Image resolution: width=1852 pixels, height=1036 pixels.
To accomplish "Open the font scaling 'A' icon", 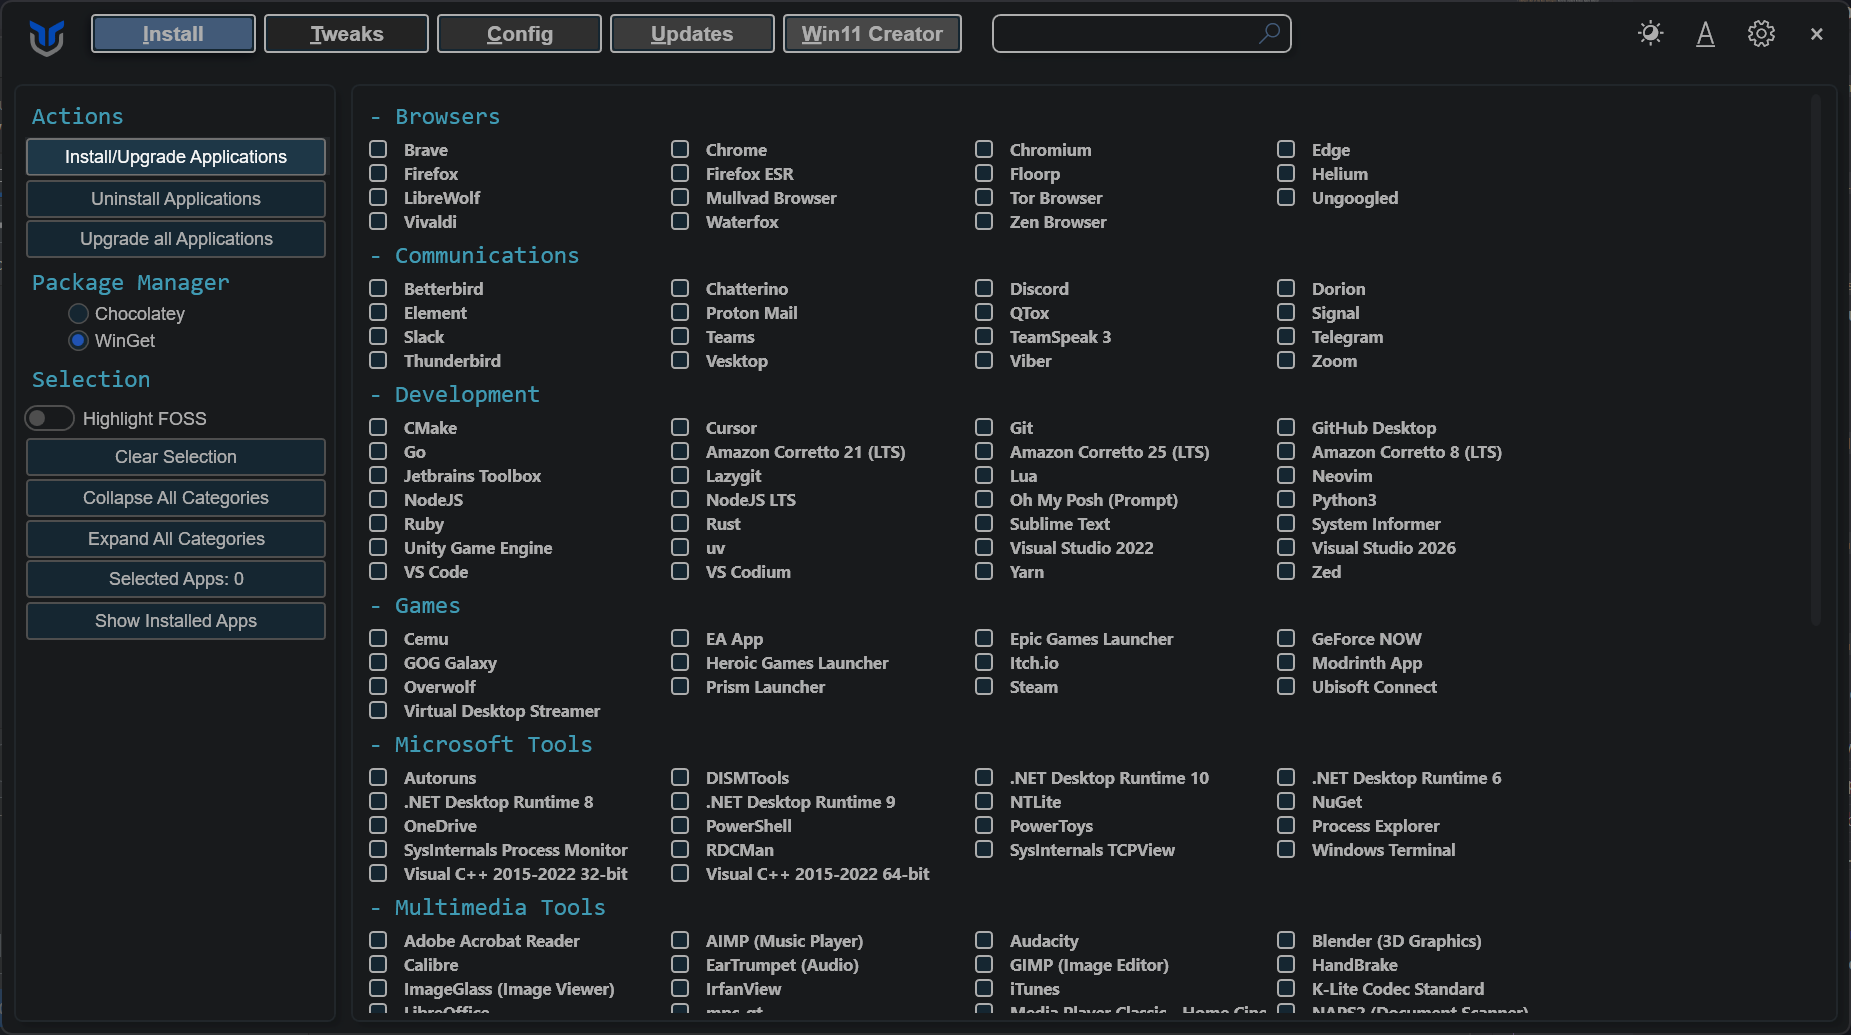I will click(1706, 34).
